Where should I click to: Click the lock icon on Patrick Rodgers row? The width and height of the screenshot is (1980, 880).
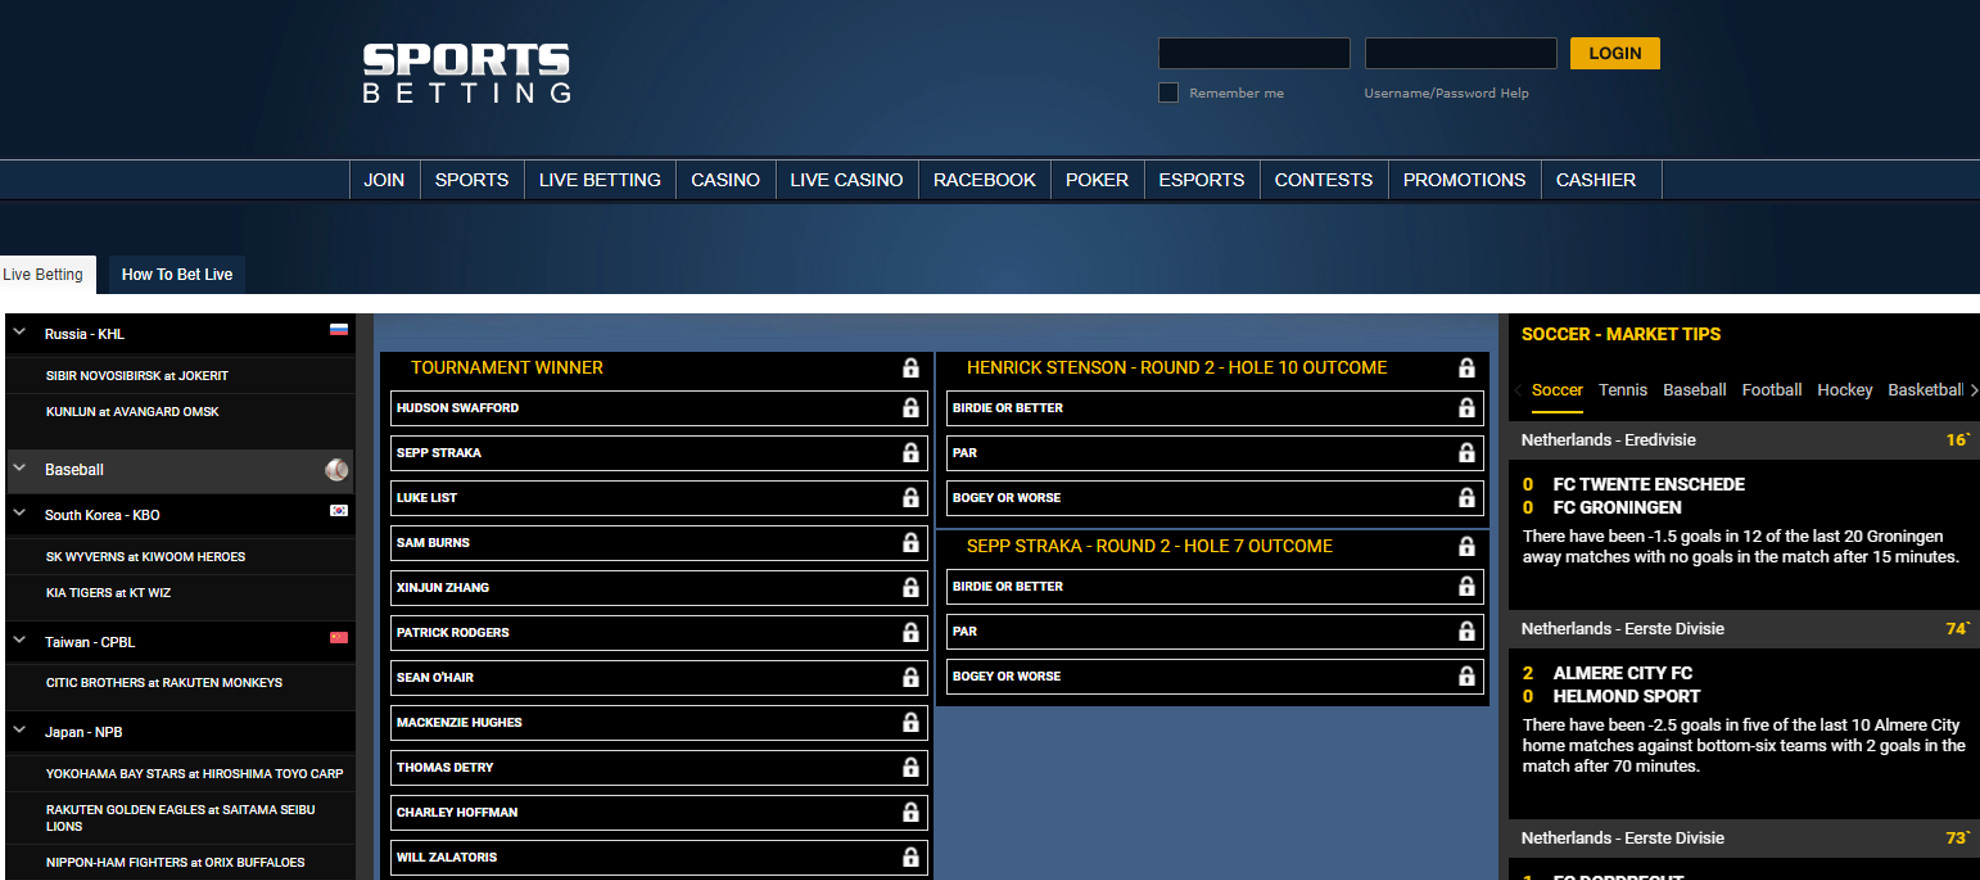pyautogui.click(x=910, y=633)
